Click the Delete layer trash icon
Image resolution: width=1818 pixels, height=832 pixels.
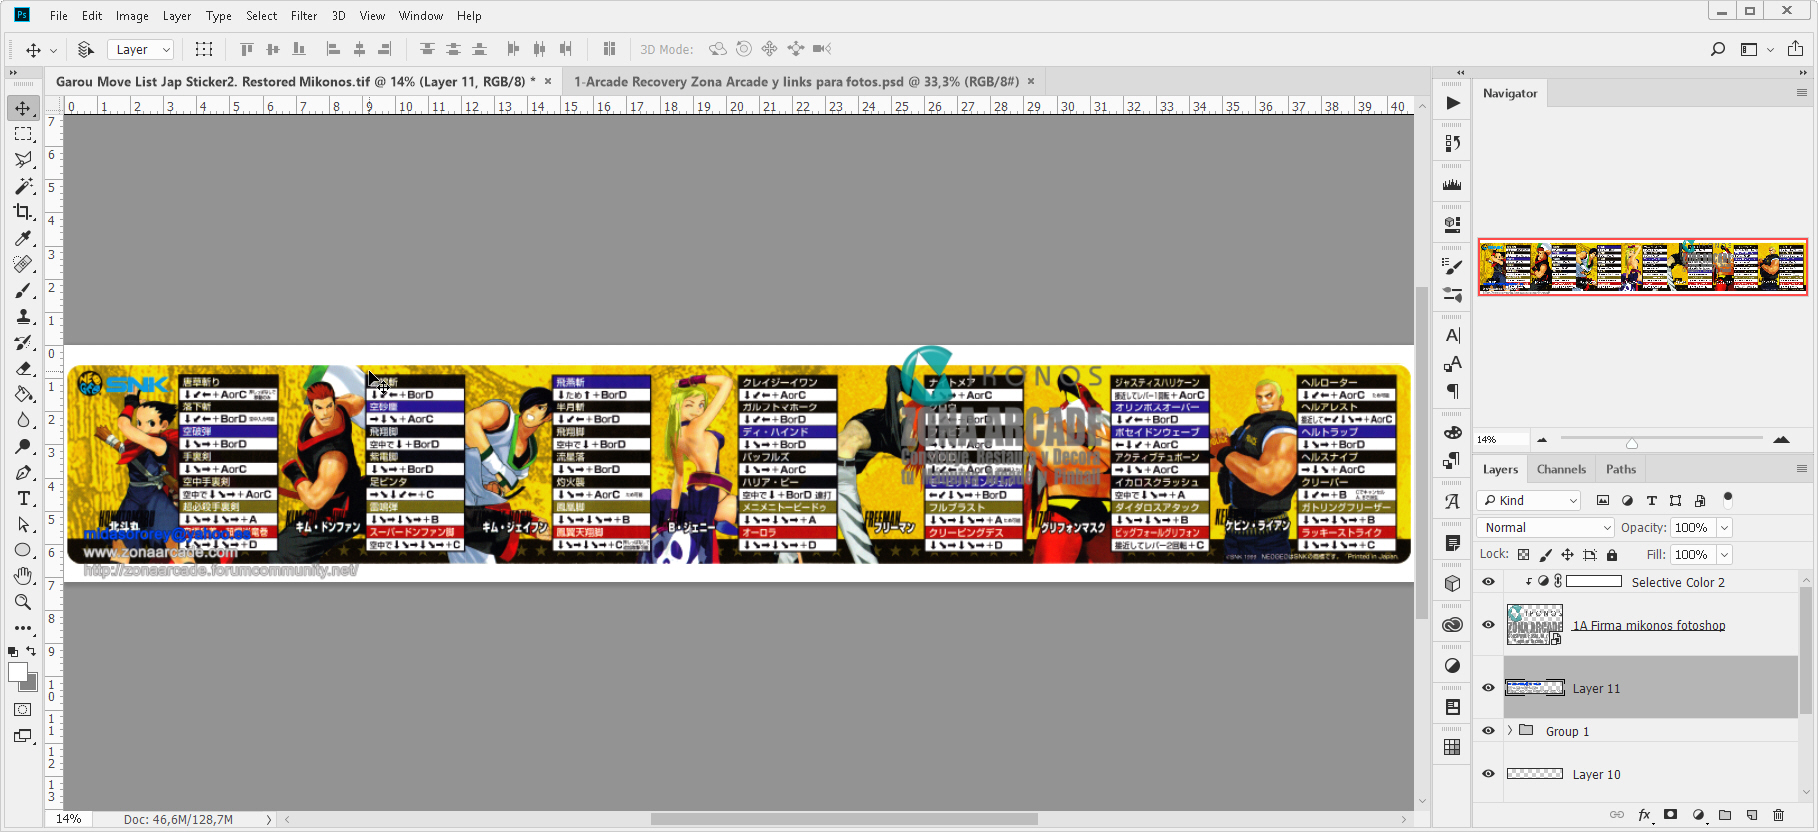coord(1778,815)
